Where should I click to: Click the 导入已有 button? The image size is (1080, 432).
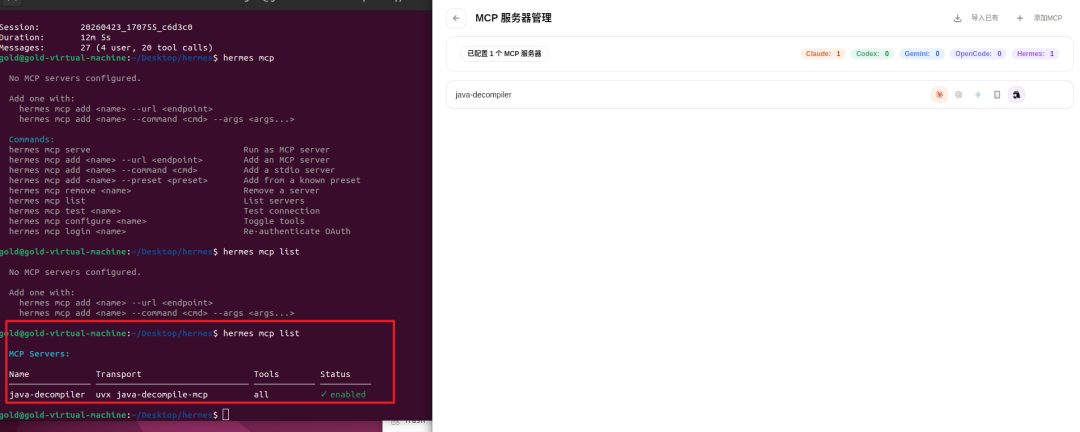click(x=976, y=19)
